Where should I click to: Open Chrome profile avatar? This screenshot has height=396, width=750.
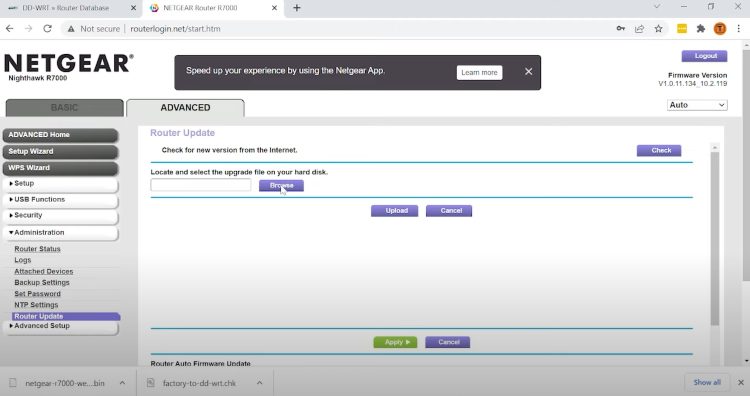pos(719,29)
